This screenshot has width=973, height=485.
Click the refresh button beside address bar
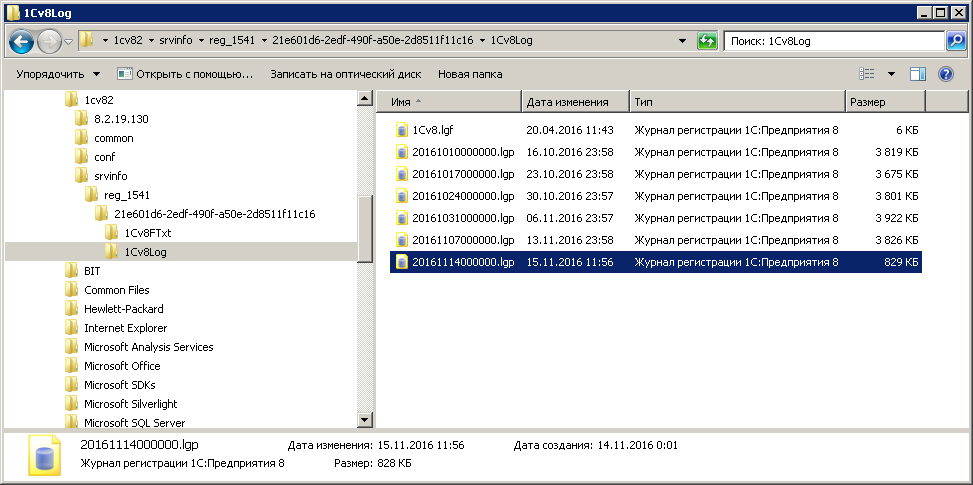707,41
